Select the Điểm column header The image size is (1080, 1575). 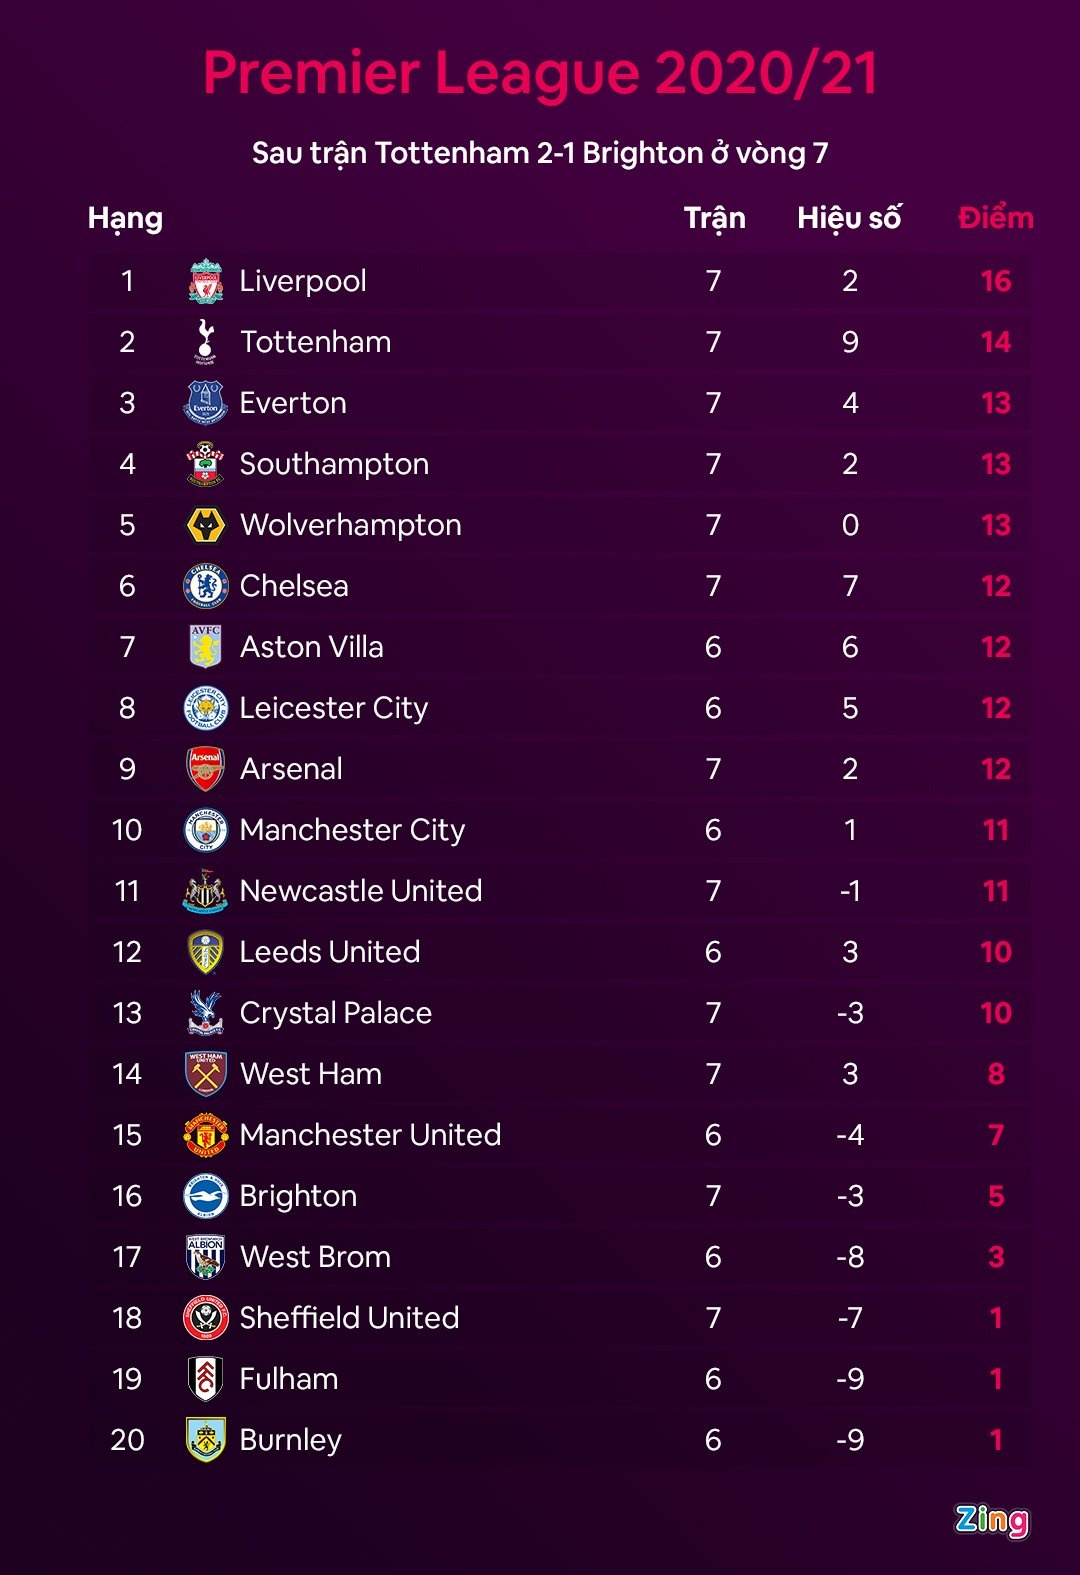point(995,218)
